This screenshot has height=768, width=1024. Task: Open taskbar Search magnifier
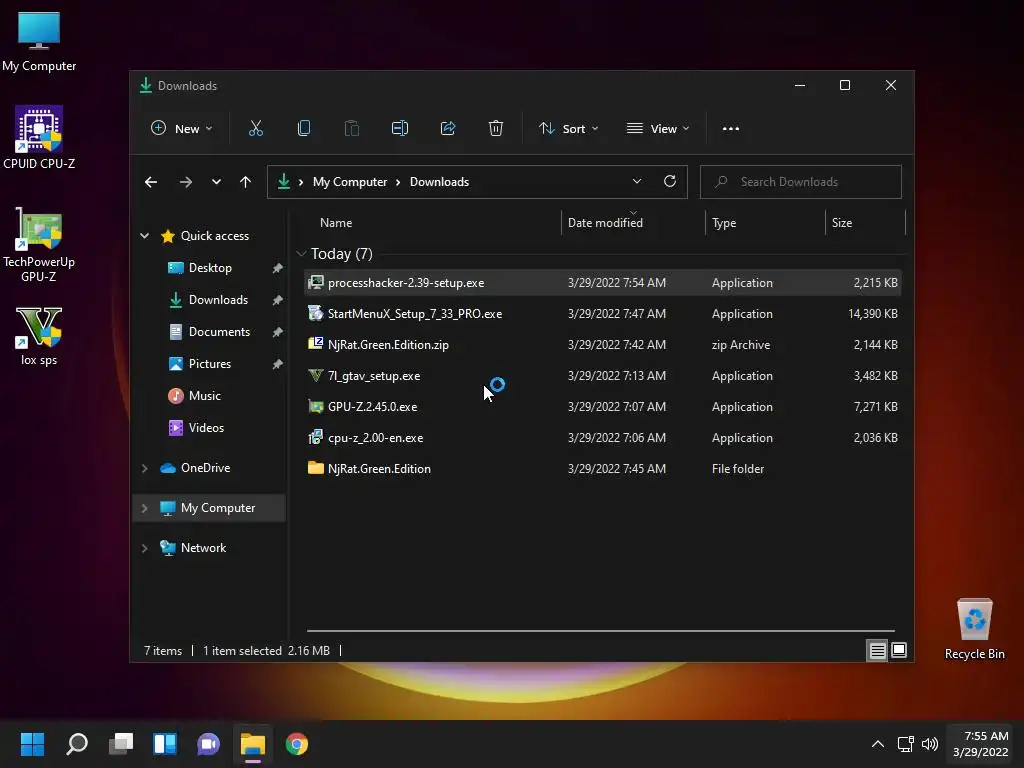(x=77, y=744)
